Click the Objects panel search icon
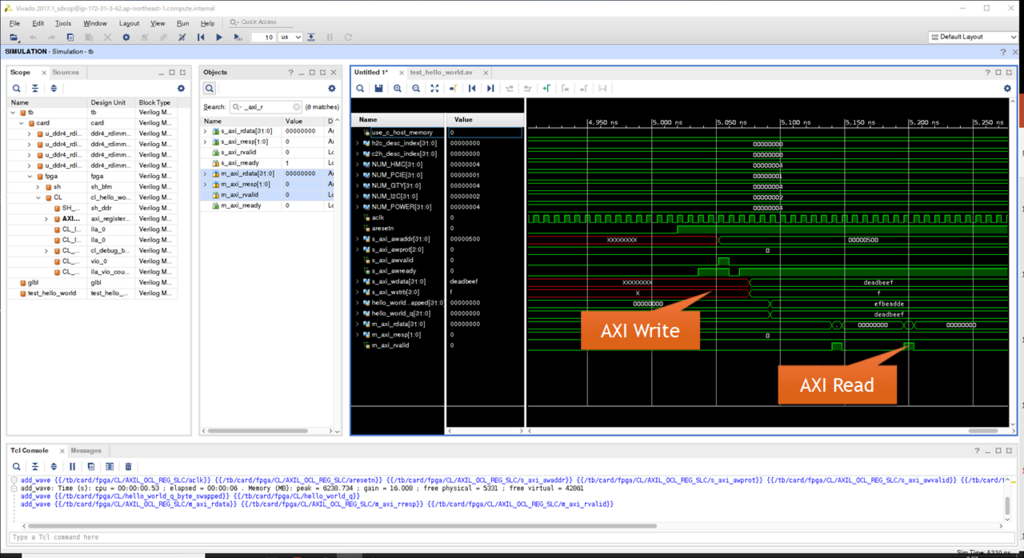This screenshot has height=558, width=1024. 209,88
